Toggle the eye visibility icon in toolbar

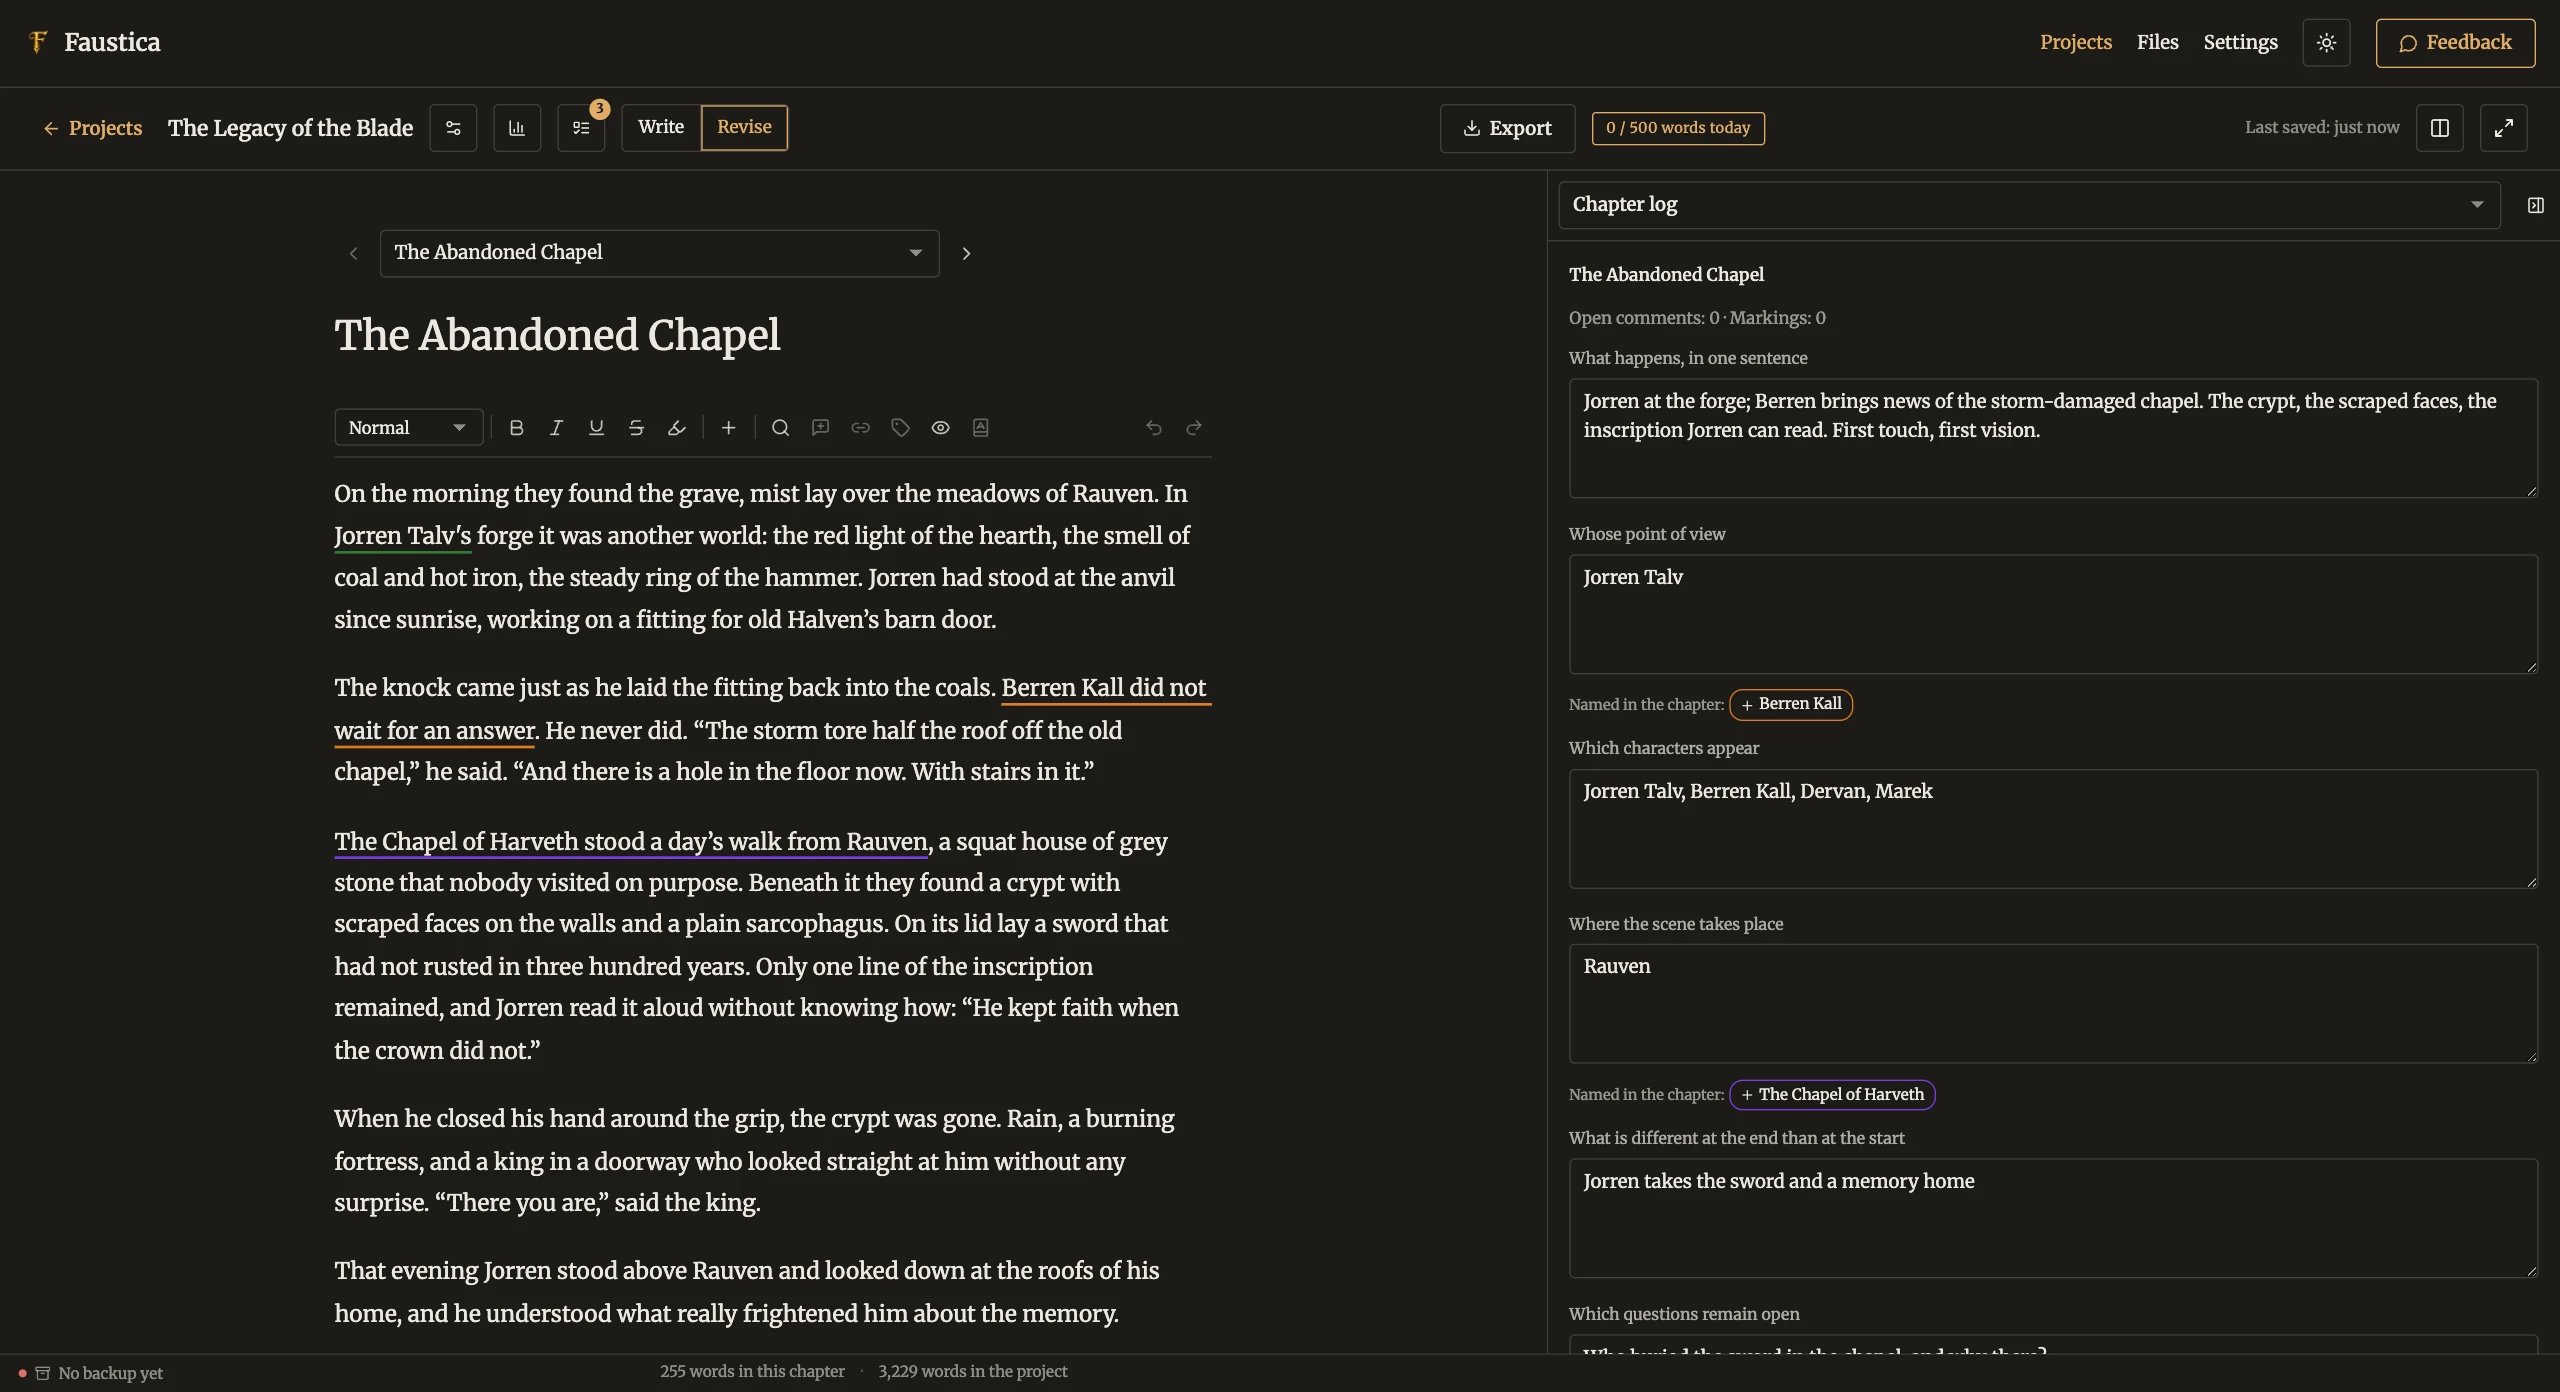[x=940, y=428]
